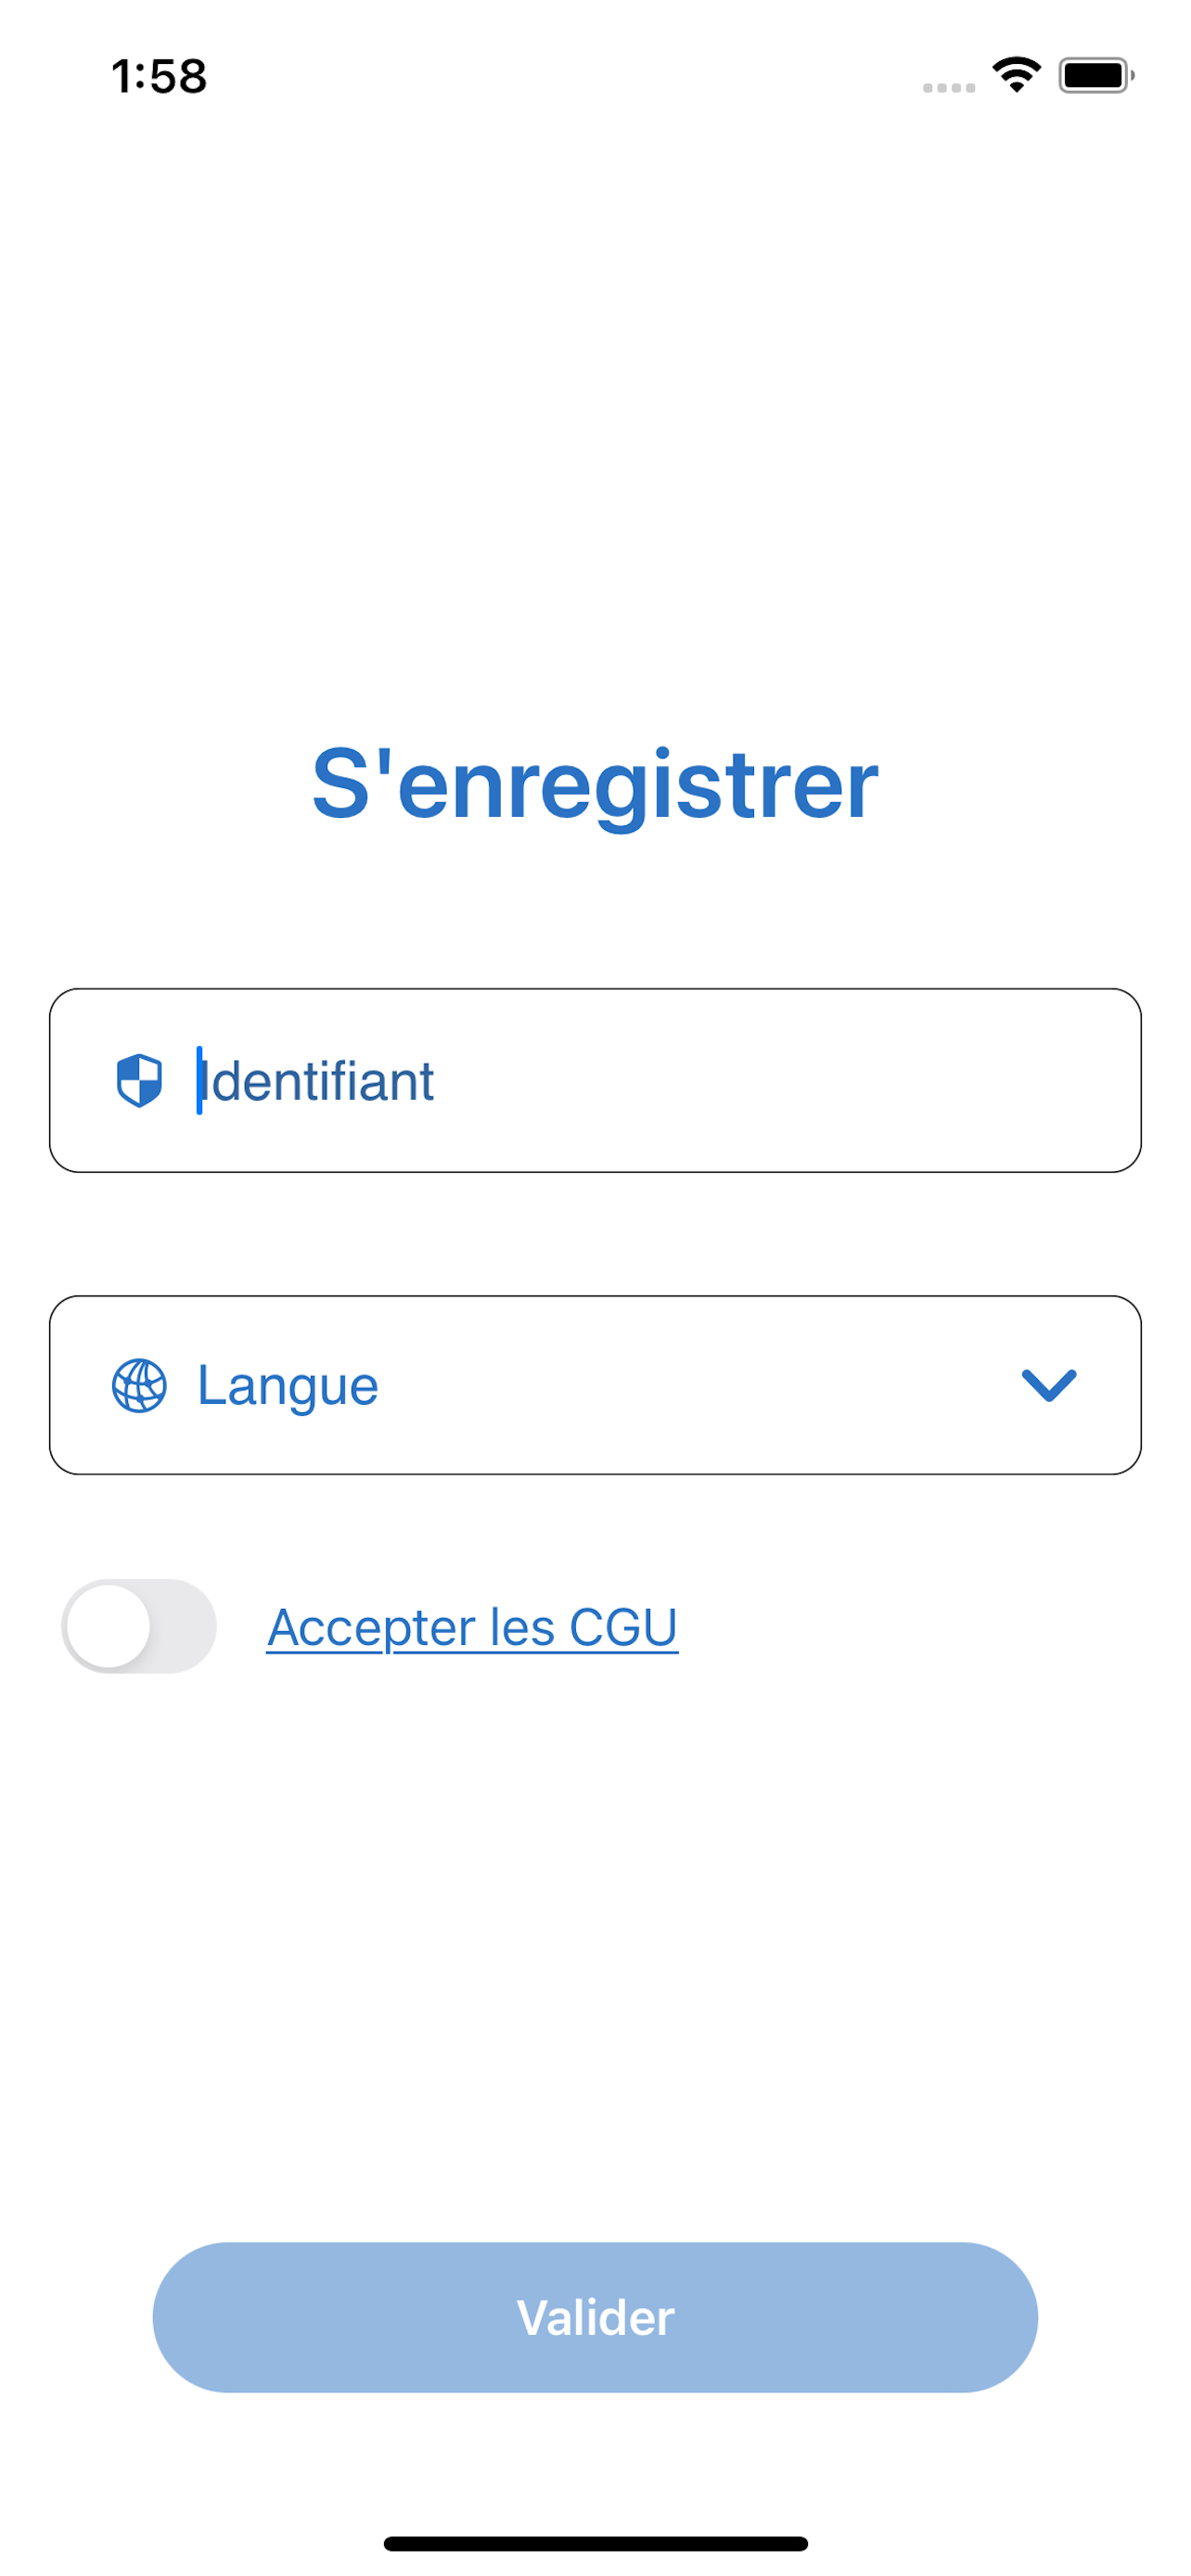Click the blue chevron arrow icon
This screenshot has height=2576, width=1191.
(1048, 1385)
